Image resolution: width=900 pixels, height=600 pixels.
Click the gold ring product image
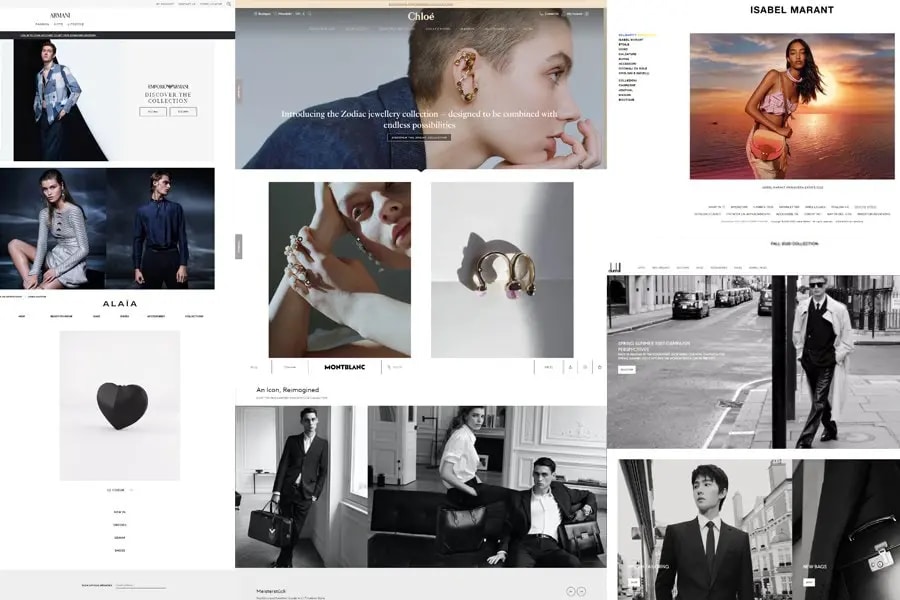coord(502,270)
